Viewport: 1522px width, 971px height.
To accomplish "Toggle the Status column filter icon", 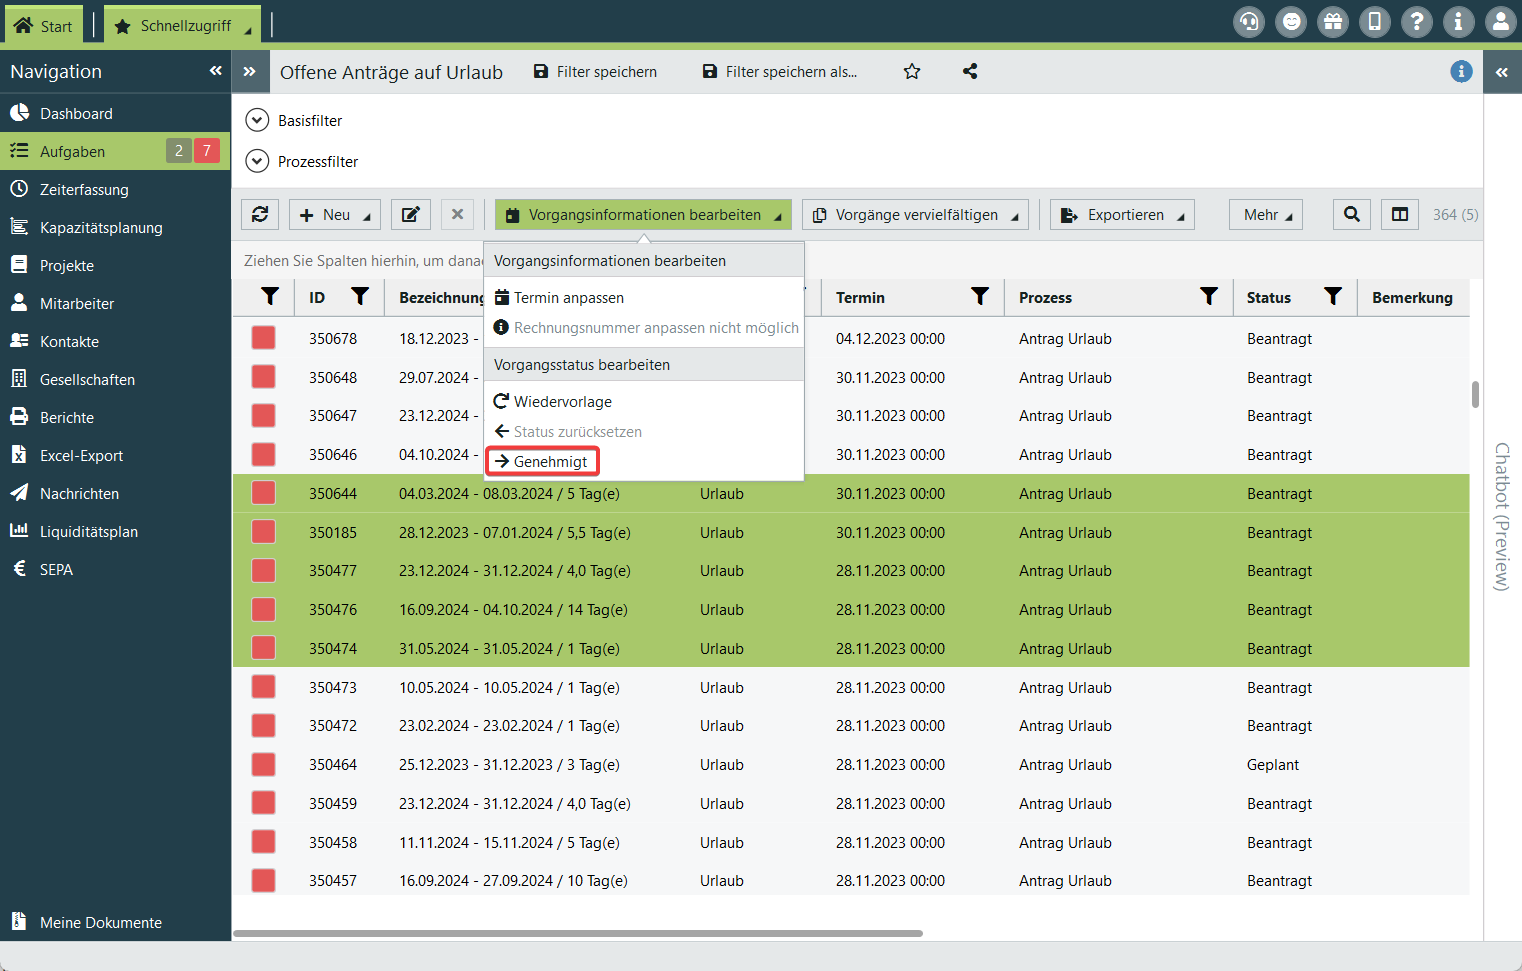I will click(1332, 297).
